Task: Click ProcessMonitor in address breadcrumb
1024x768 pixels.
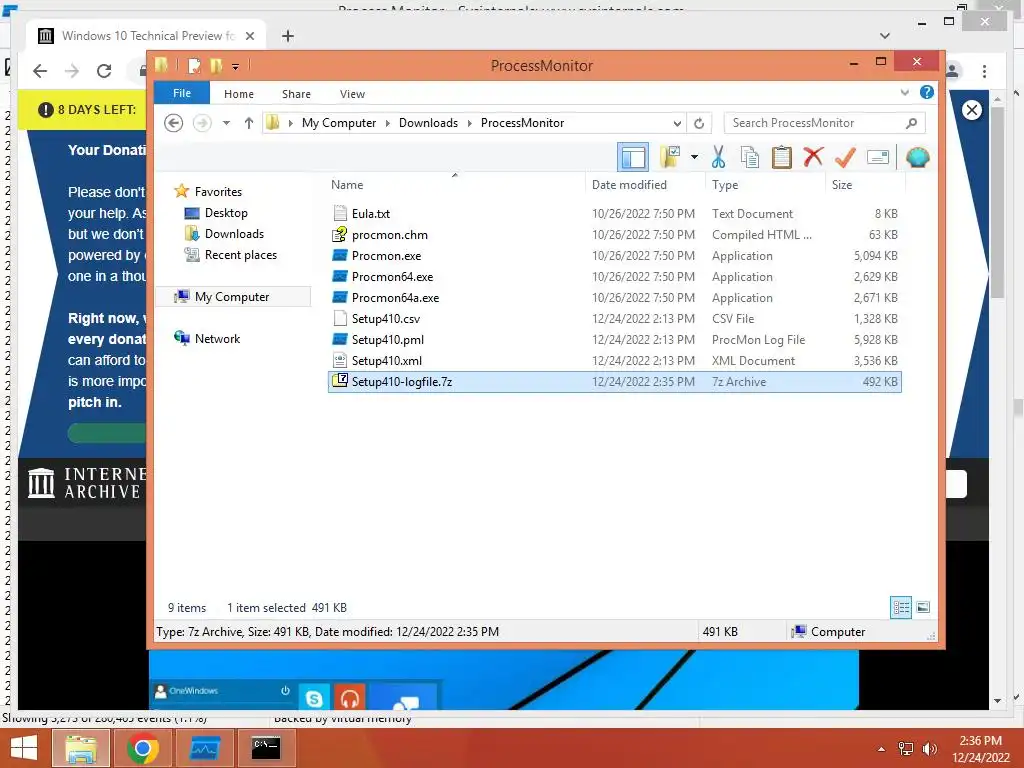Action: [x=522, y=123]
